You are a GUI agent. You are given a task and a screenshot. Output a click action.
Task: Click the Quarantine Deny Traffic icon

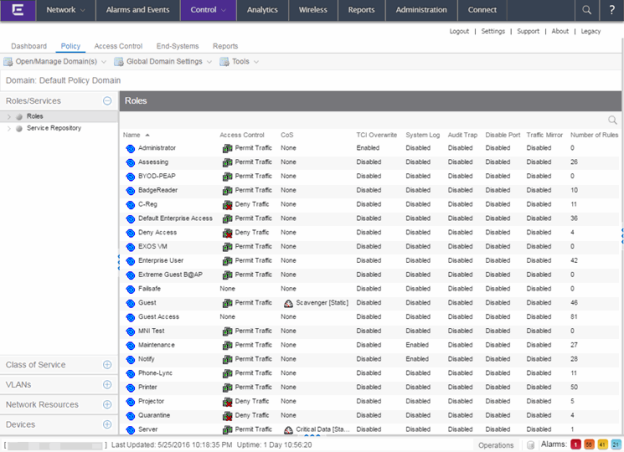click(x=227, y=416)
